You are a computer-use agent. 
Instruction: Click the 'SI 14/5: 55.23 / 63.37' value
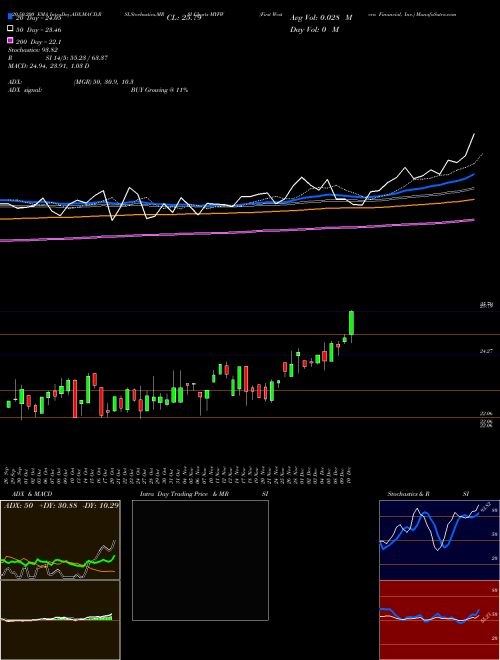[77, 58]
